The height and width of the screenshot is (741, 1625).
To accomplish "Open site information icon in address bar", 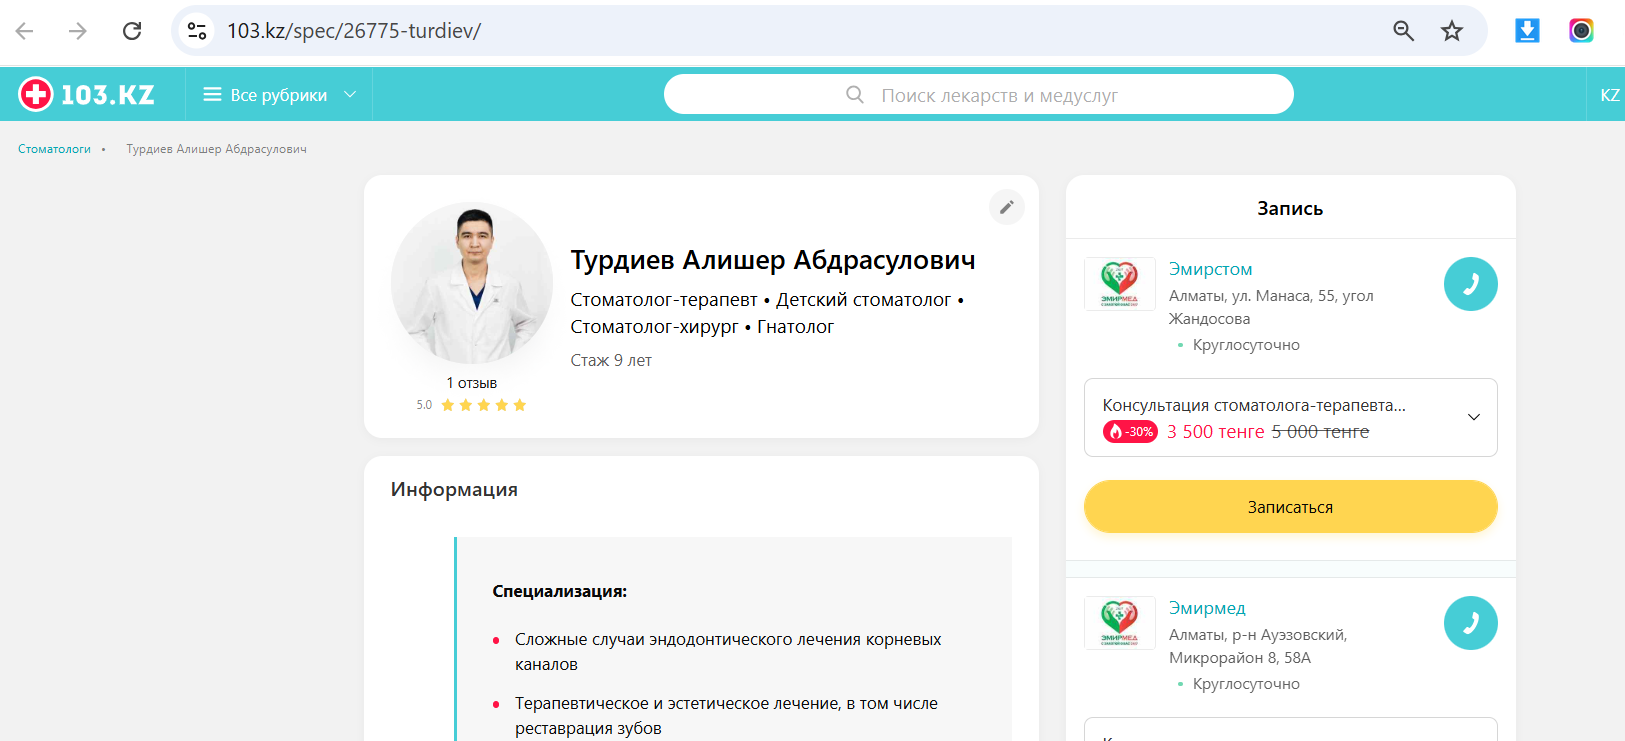I will click(x=198, y=31).
